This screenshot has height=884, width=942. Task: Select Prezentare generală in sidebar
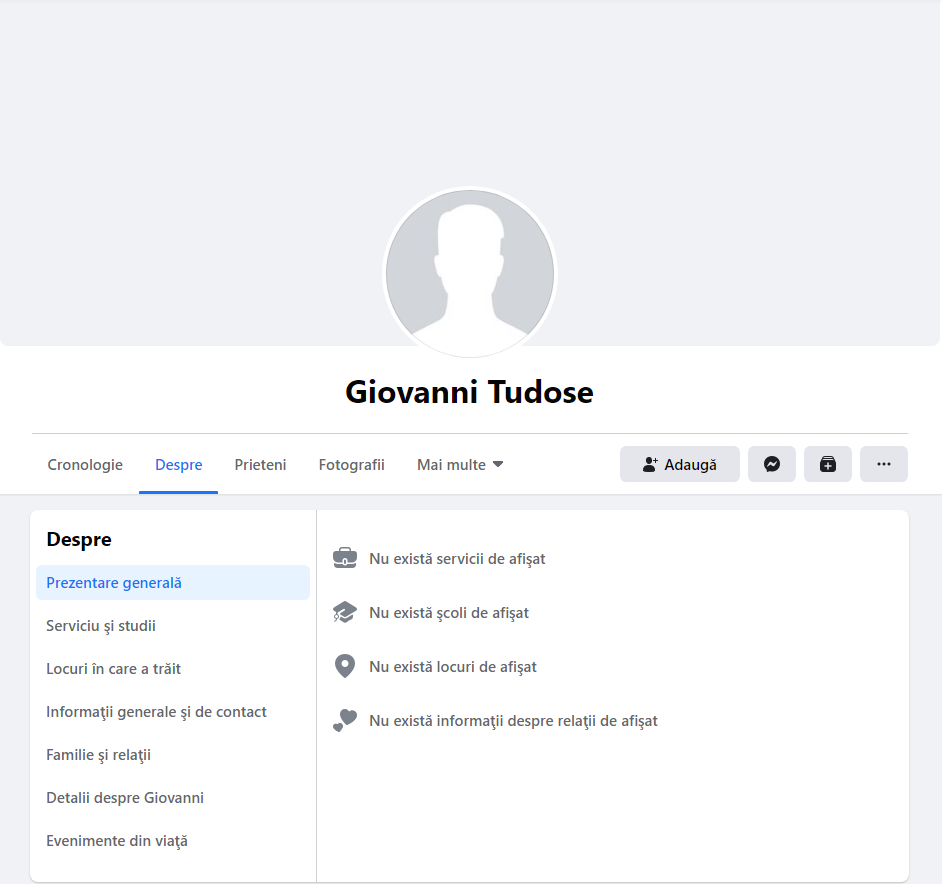pyautogui.click(x=173, y=582)
